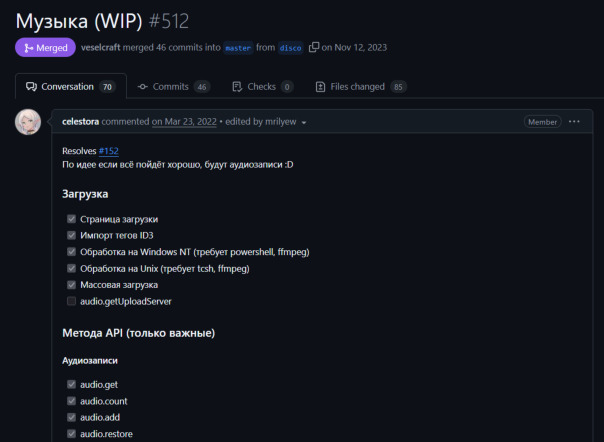Click the Files changed count badge 85
This screenshot has height=442, width=604.
[x=398, y=87]
